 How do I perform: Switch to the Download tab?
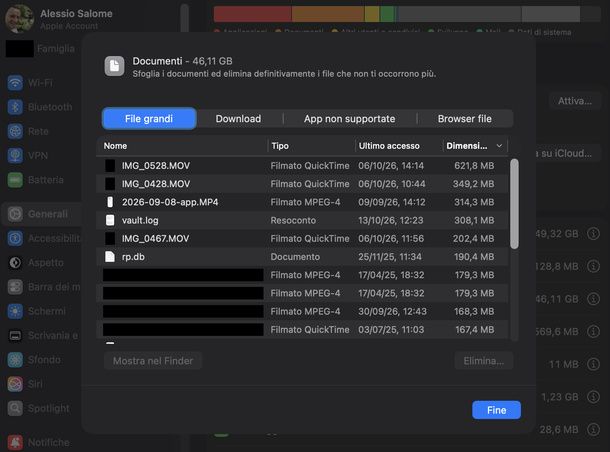238,119
